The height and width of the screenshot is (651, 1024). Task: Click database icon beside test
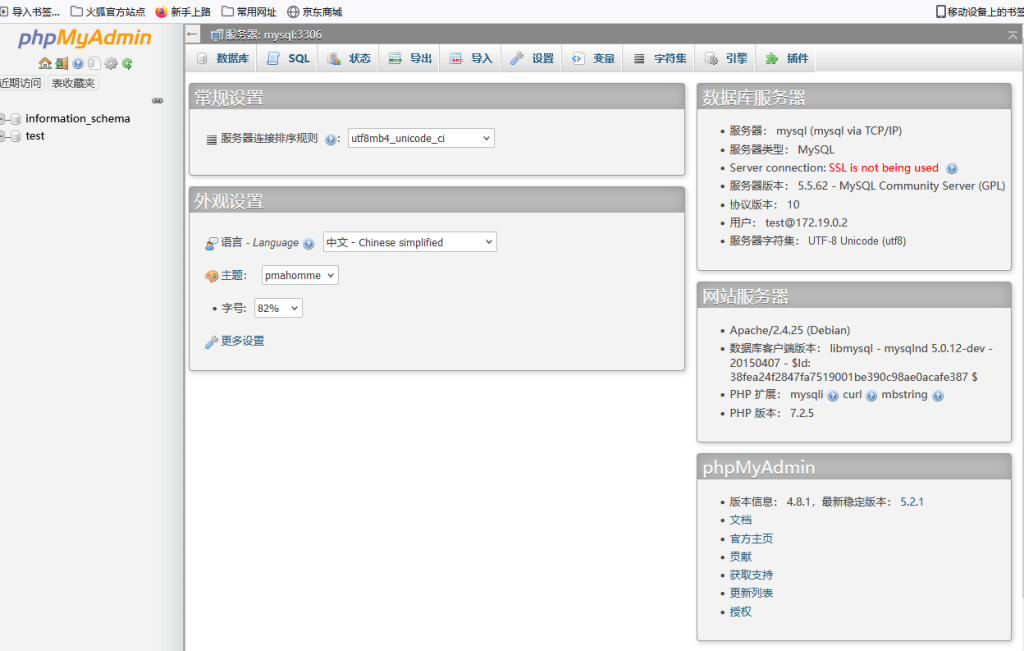coord(16,136)
